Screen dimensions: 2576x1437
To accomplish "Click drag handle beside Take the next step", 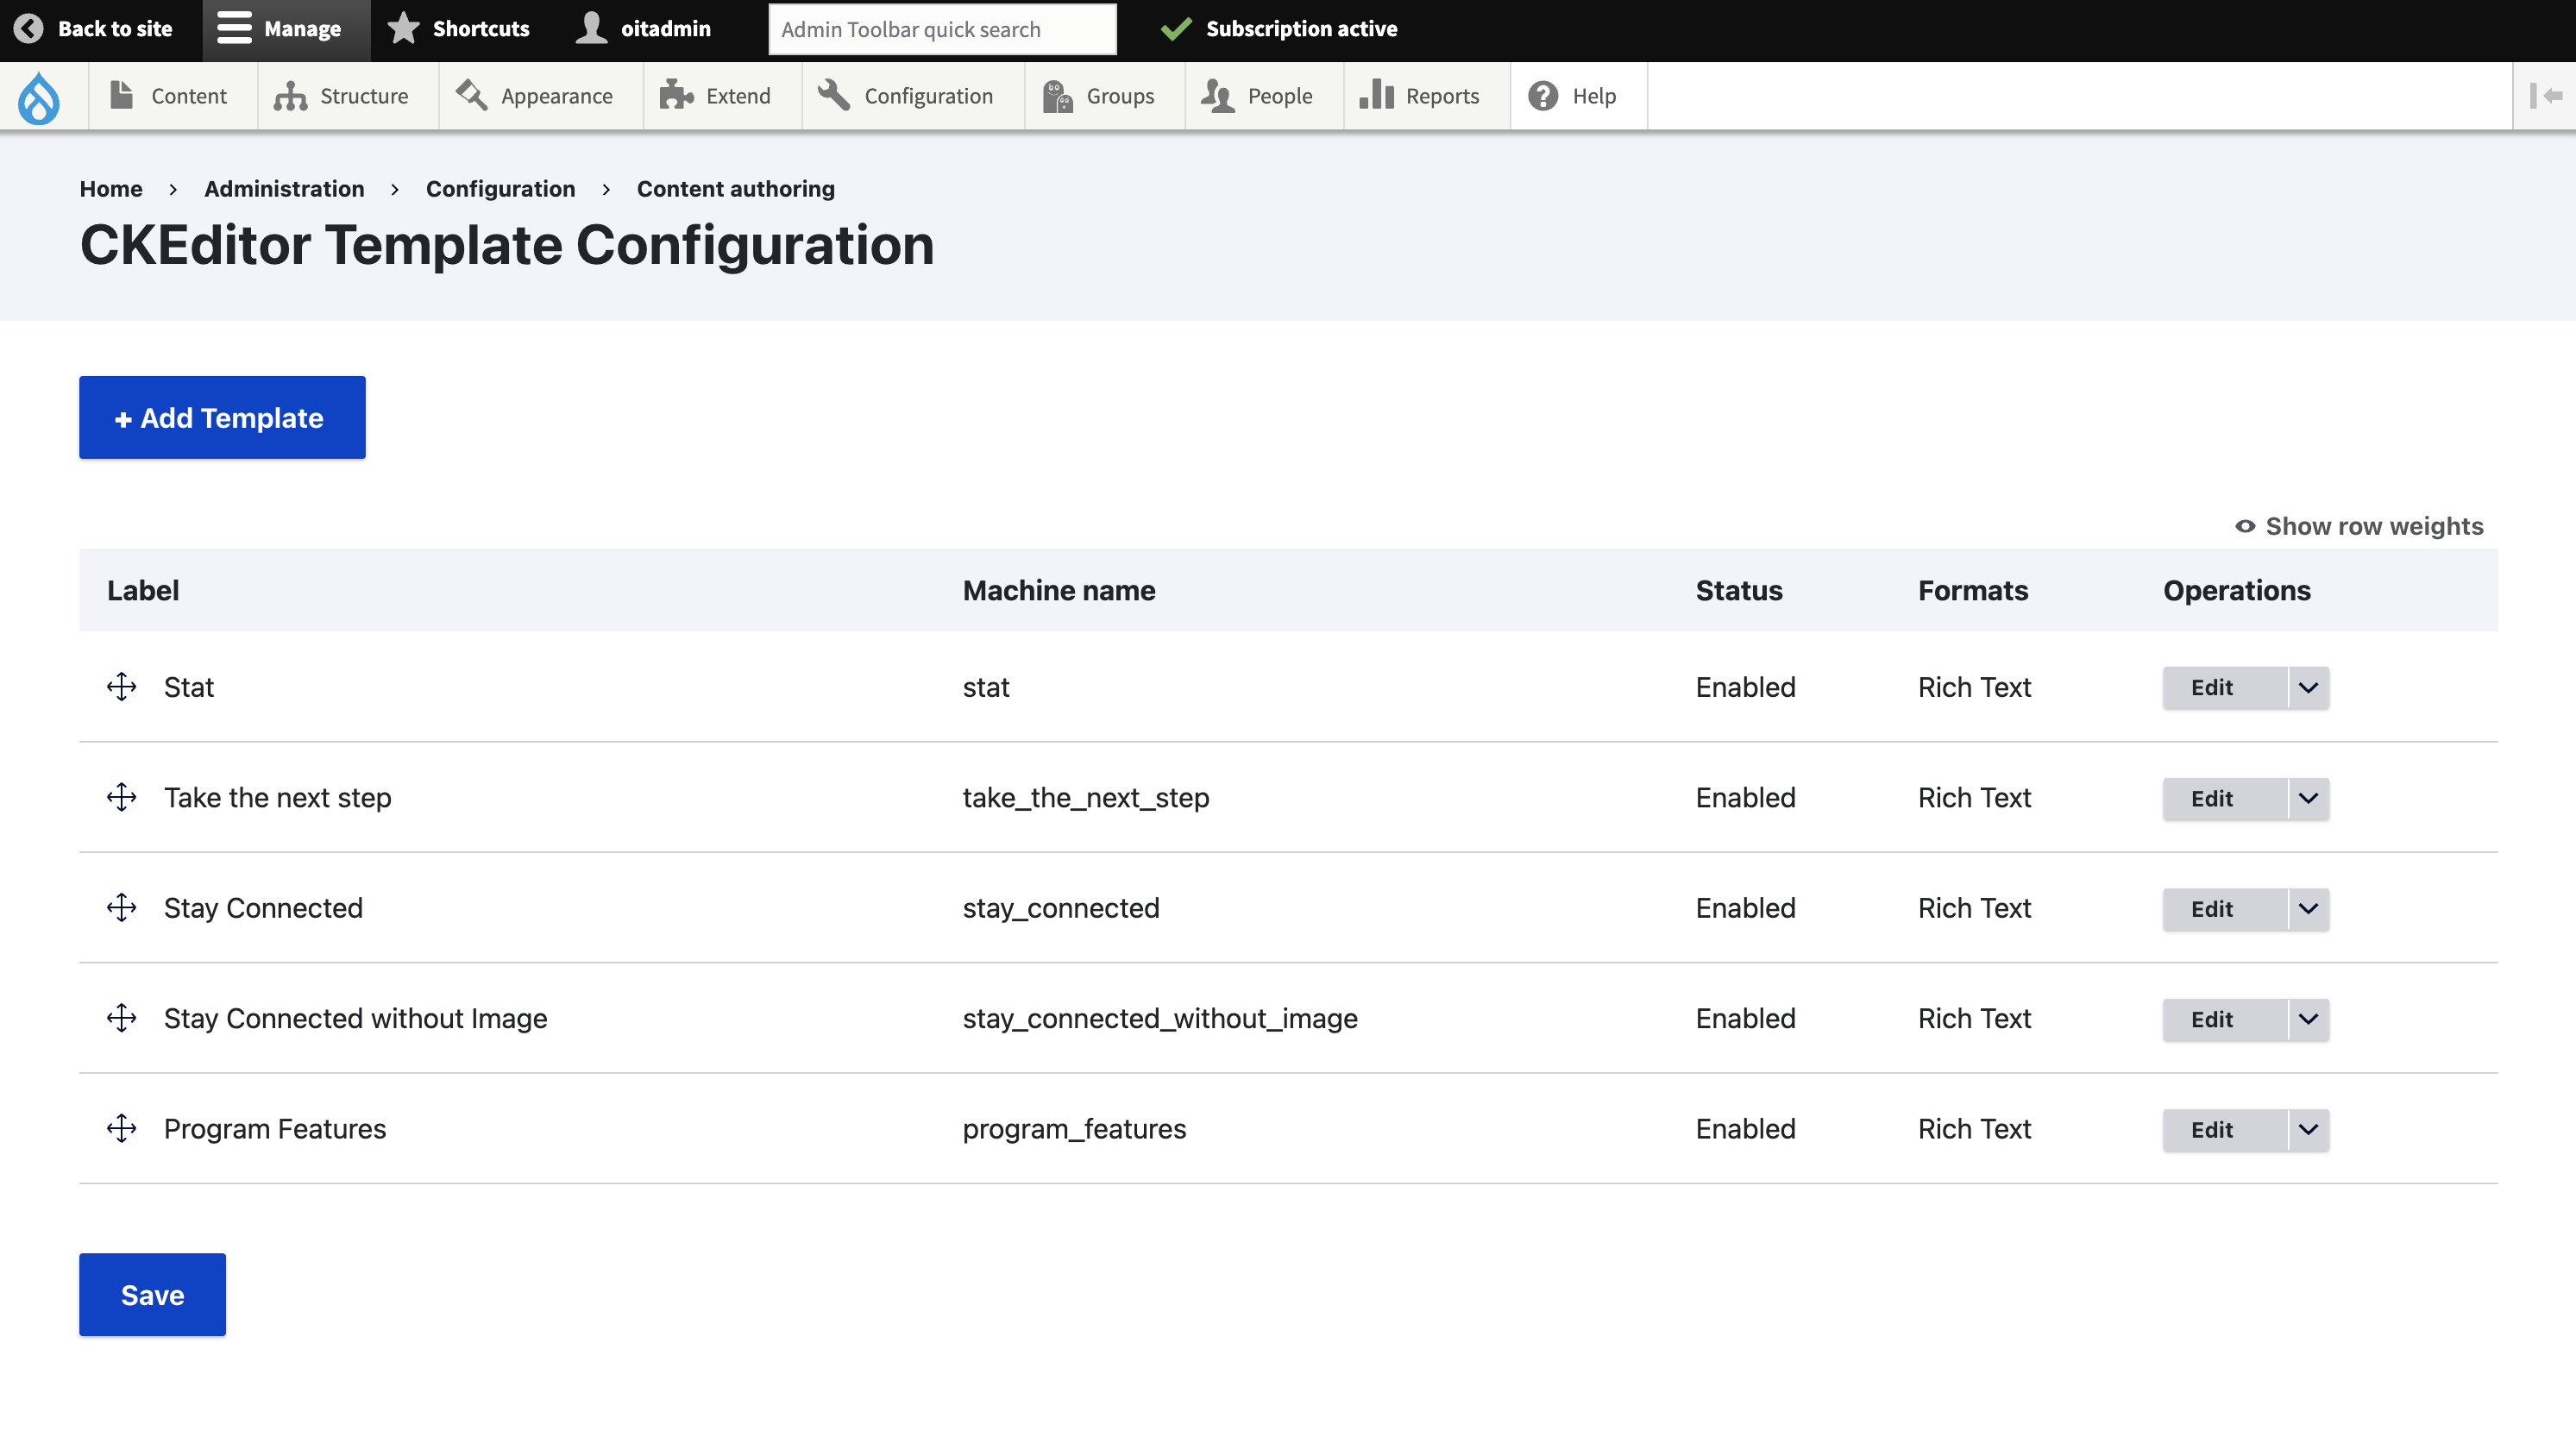I will point(121,797).
